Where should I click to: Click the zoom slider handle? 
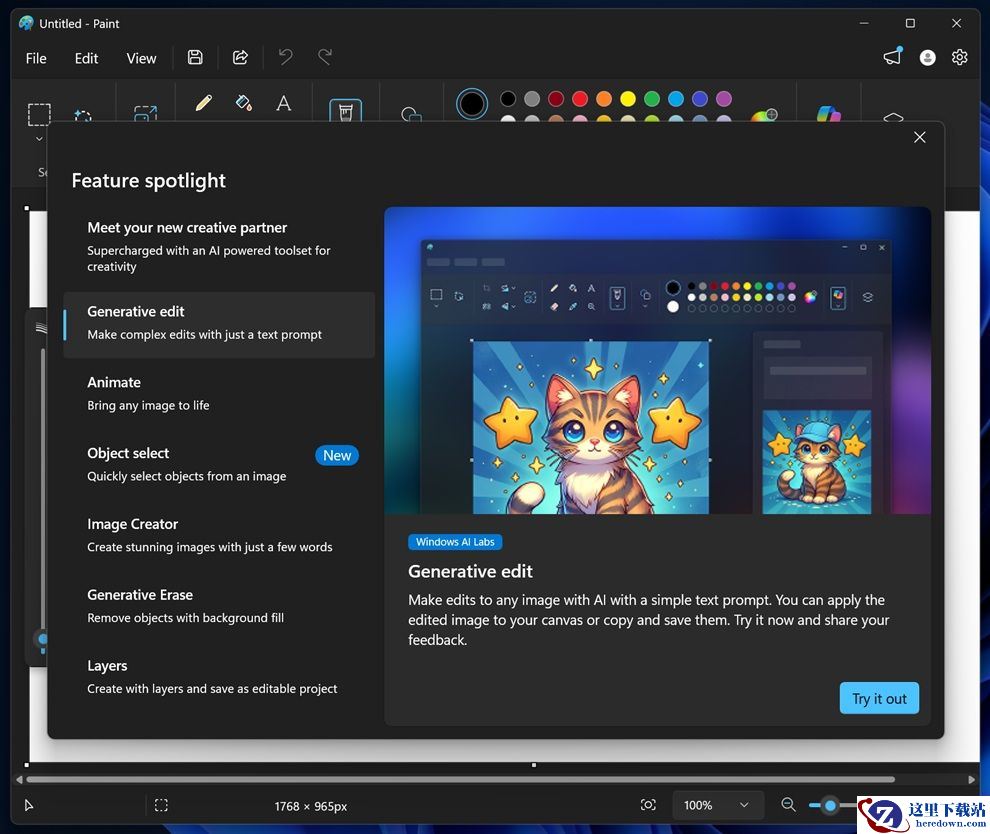830,805
